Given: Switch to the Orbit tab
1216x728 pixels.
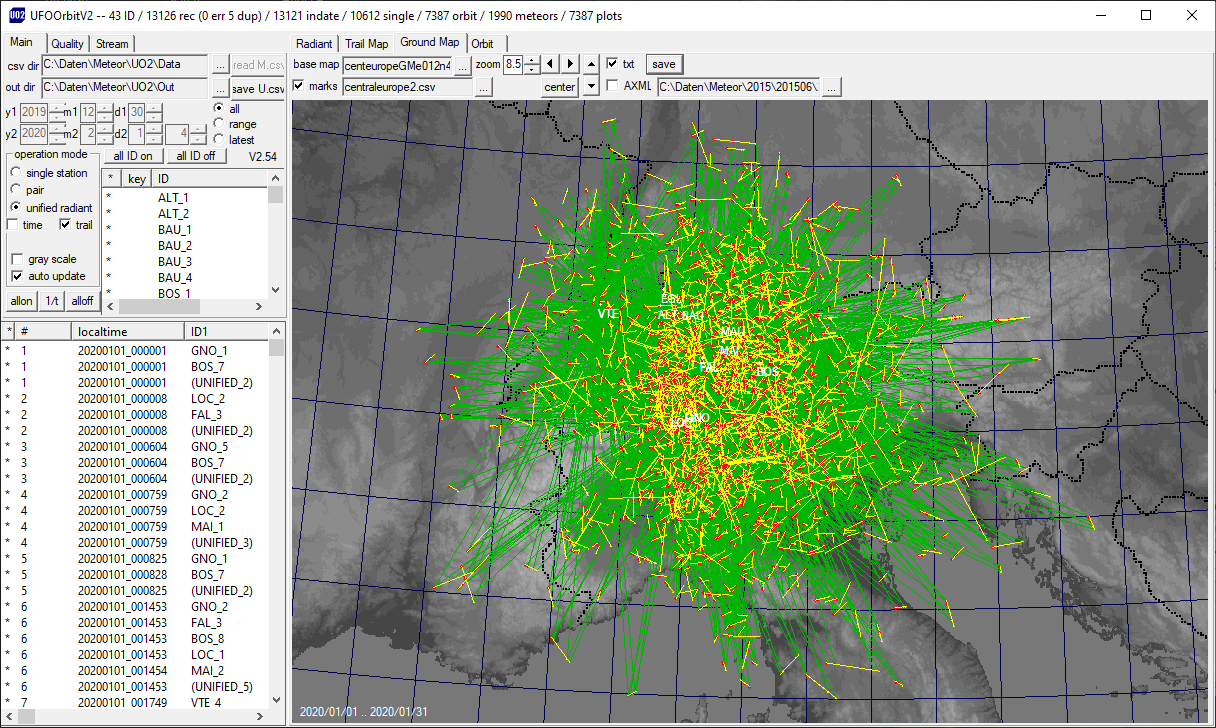Looking at the screenshot, I should (482, 44).
